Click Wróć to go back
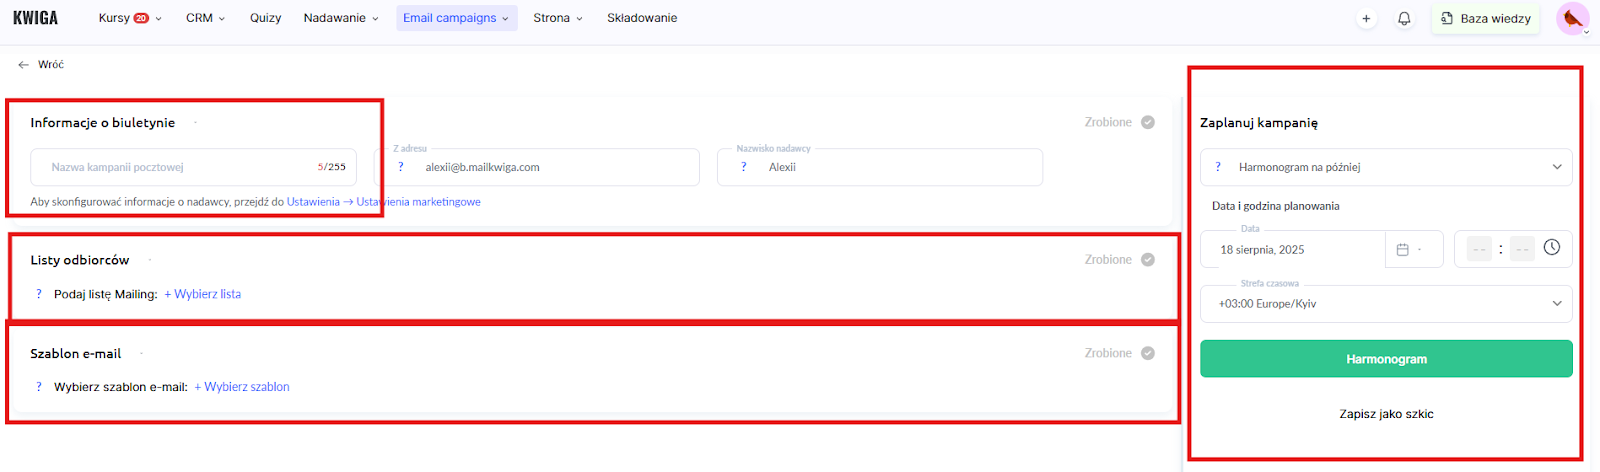Viewport: 1600px width, 472px height. pyautogui.click(x=51, y=64)
